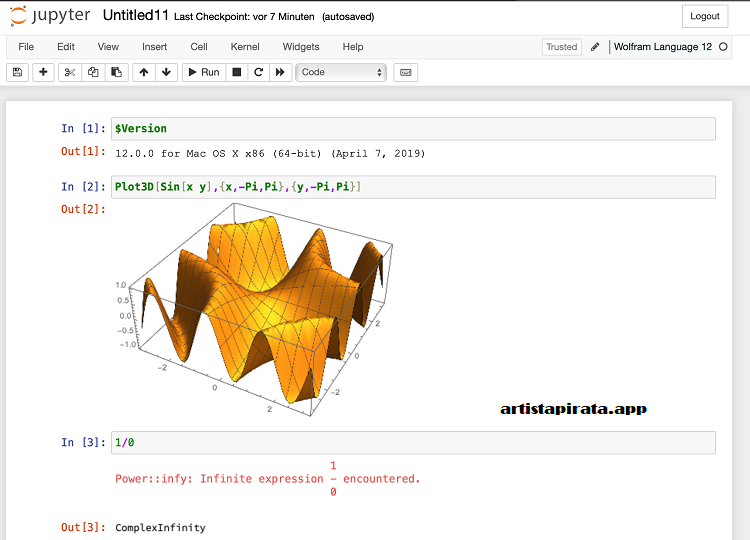Move selected cell up
Image resolution: width=750 pixels, height=540 pixels.
(144, 72)
